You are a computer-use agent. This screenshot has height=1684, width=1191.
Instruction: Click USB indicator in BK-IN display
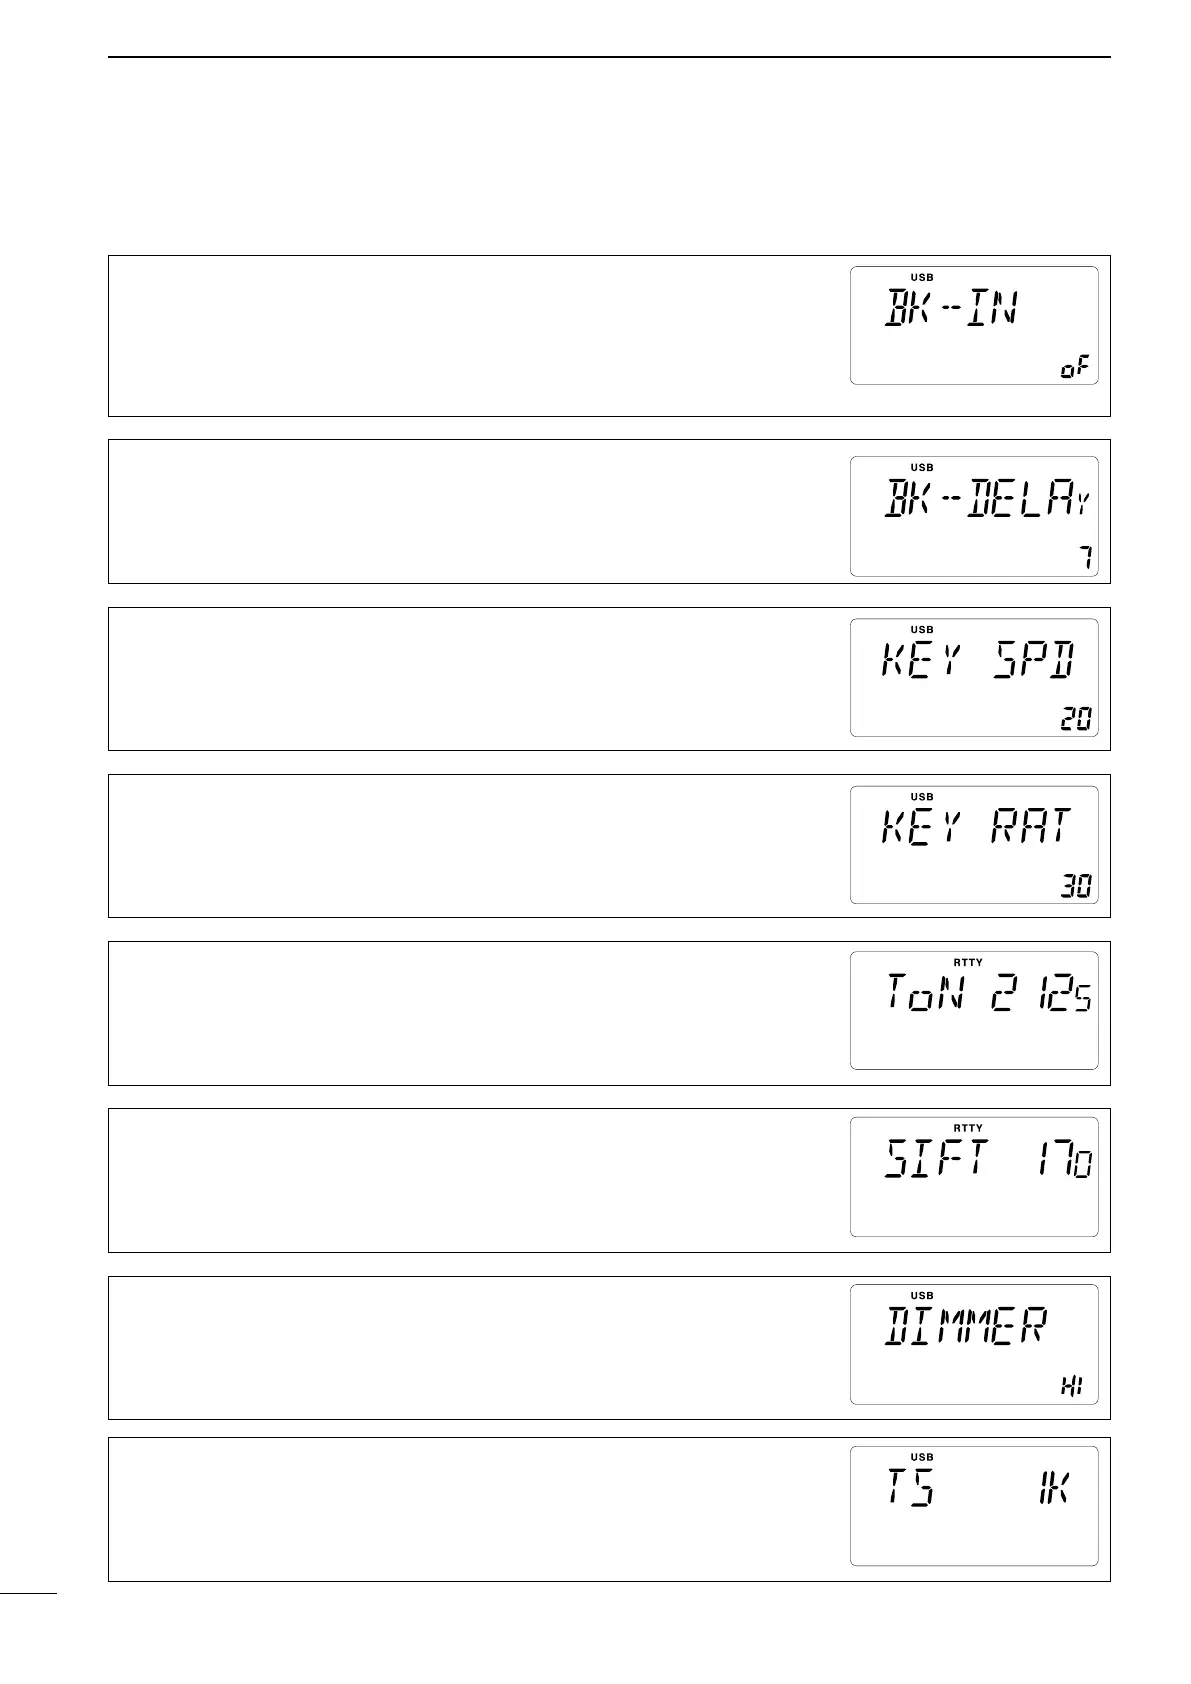click(922, 277)
